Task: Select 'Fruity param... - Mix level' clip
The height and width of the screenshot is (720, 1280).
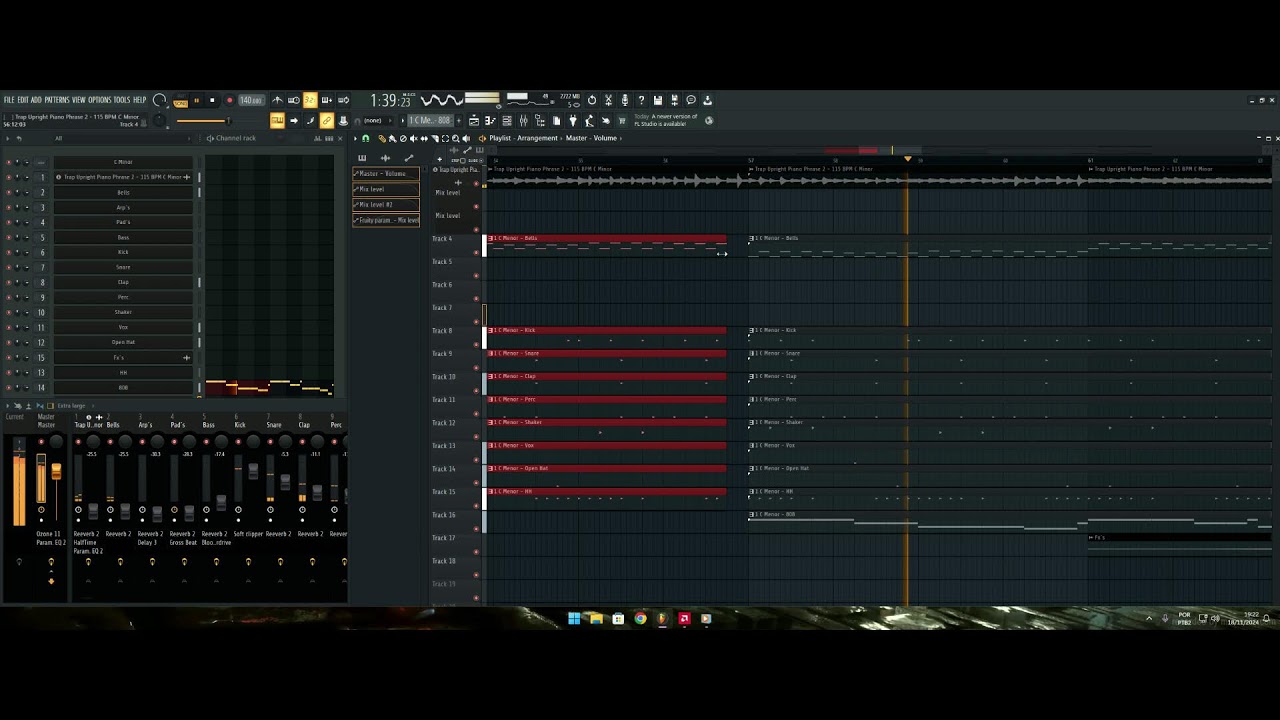Action: click(386, 220)
